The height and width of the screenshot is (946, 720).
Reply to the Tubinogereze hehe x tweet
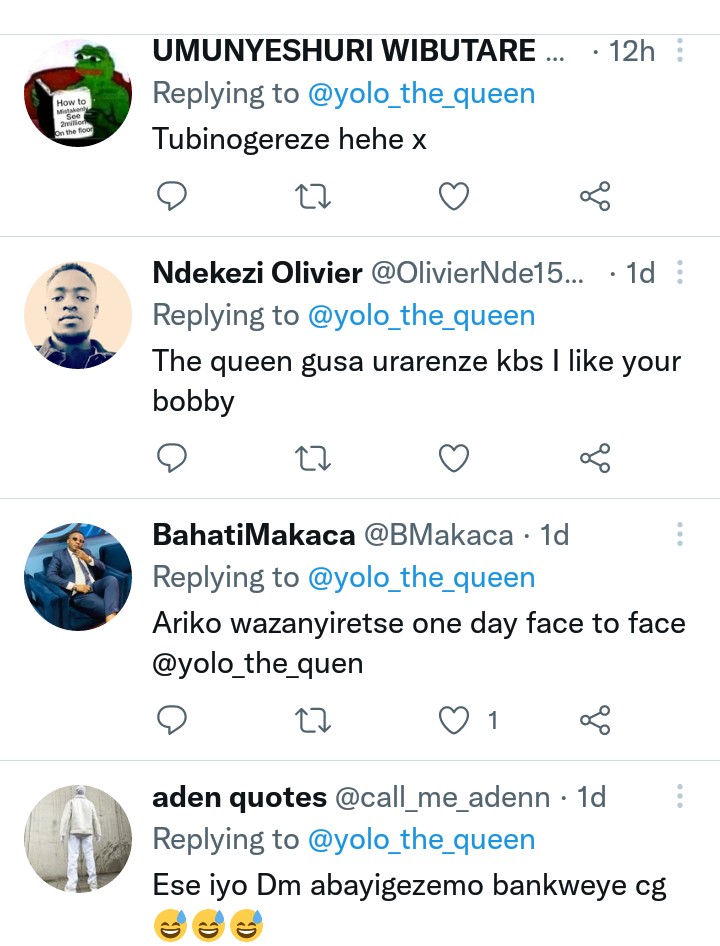(x=173, y=196)
